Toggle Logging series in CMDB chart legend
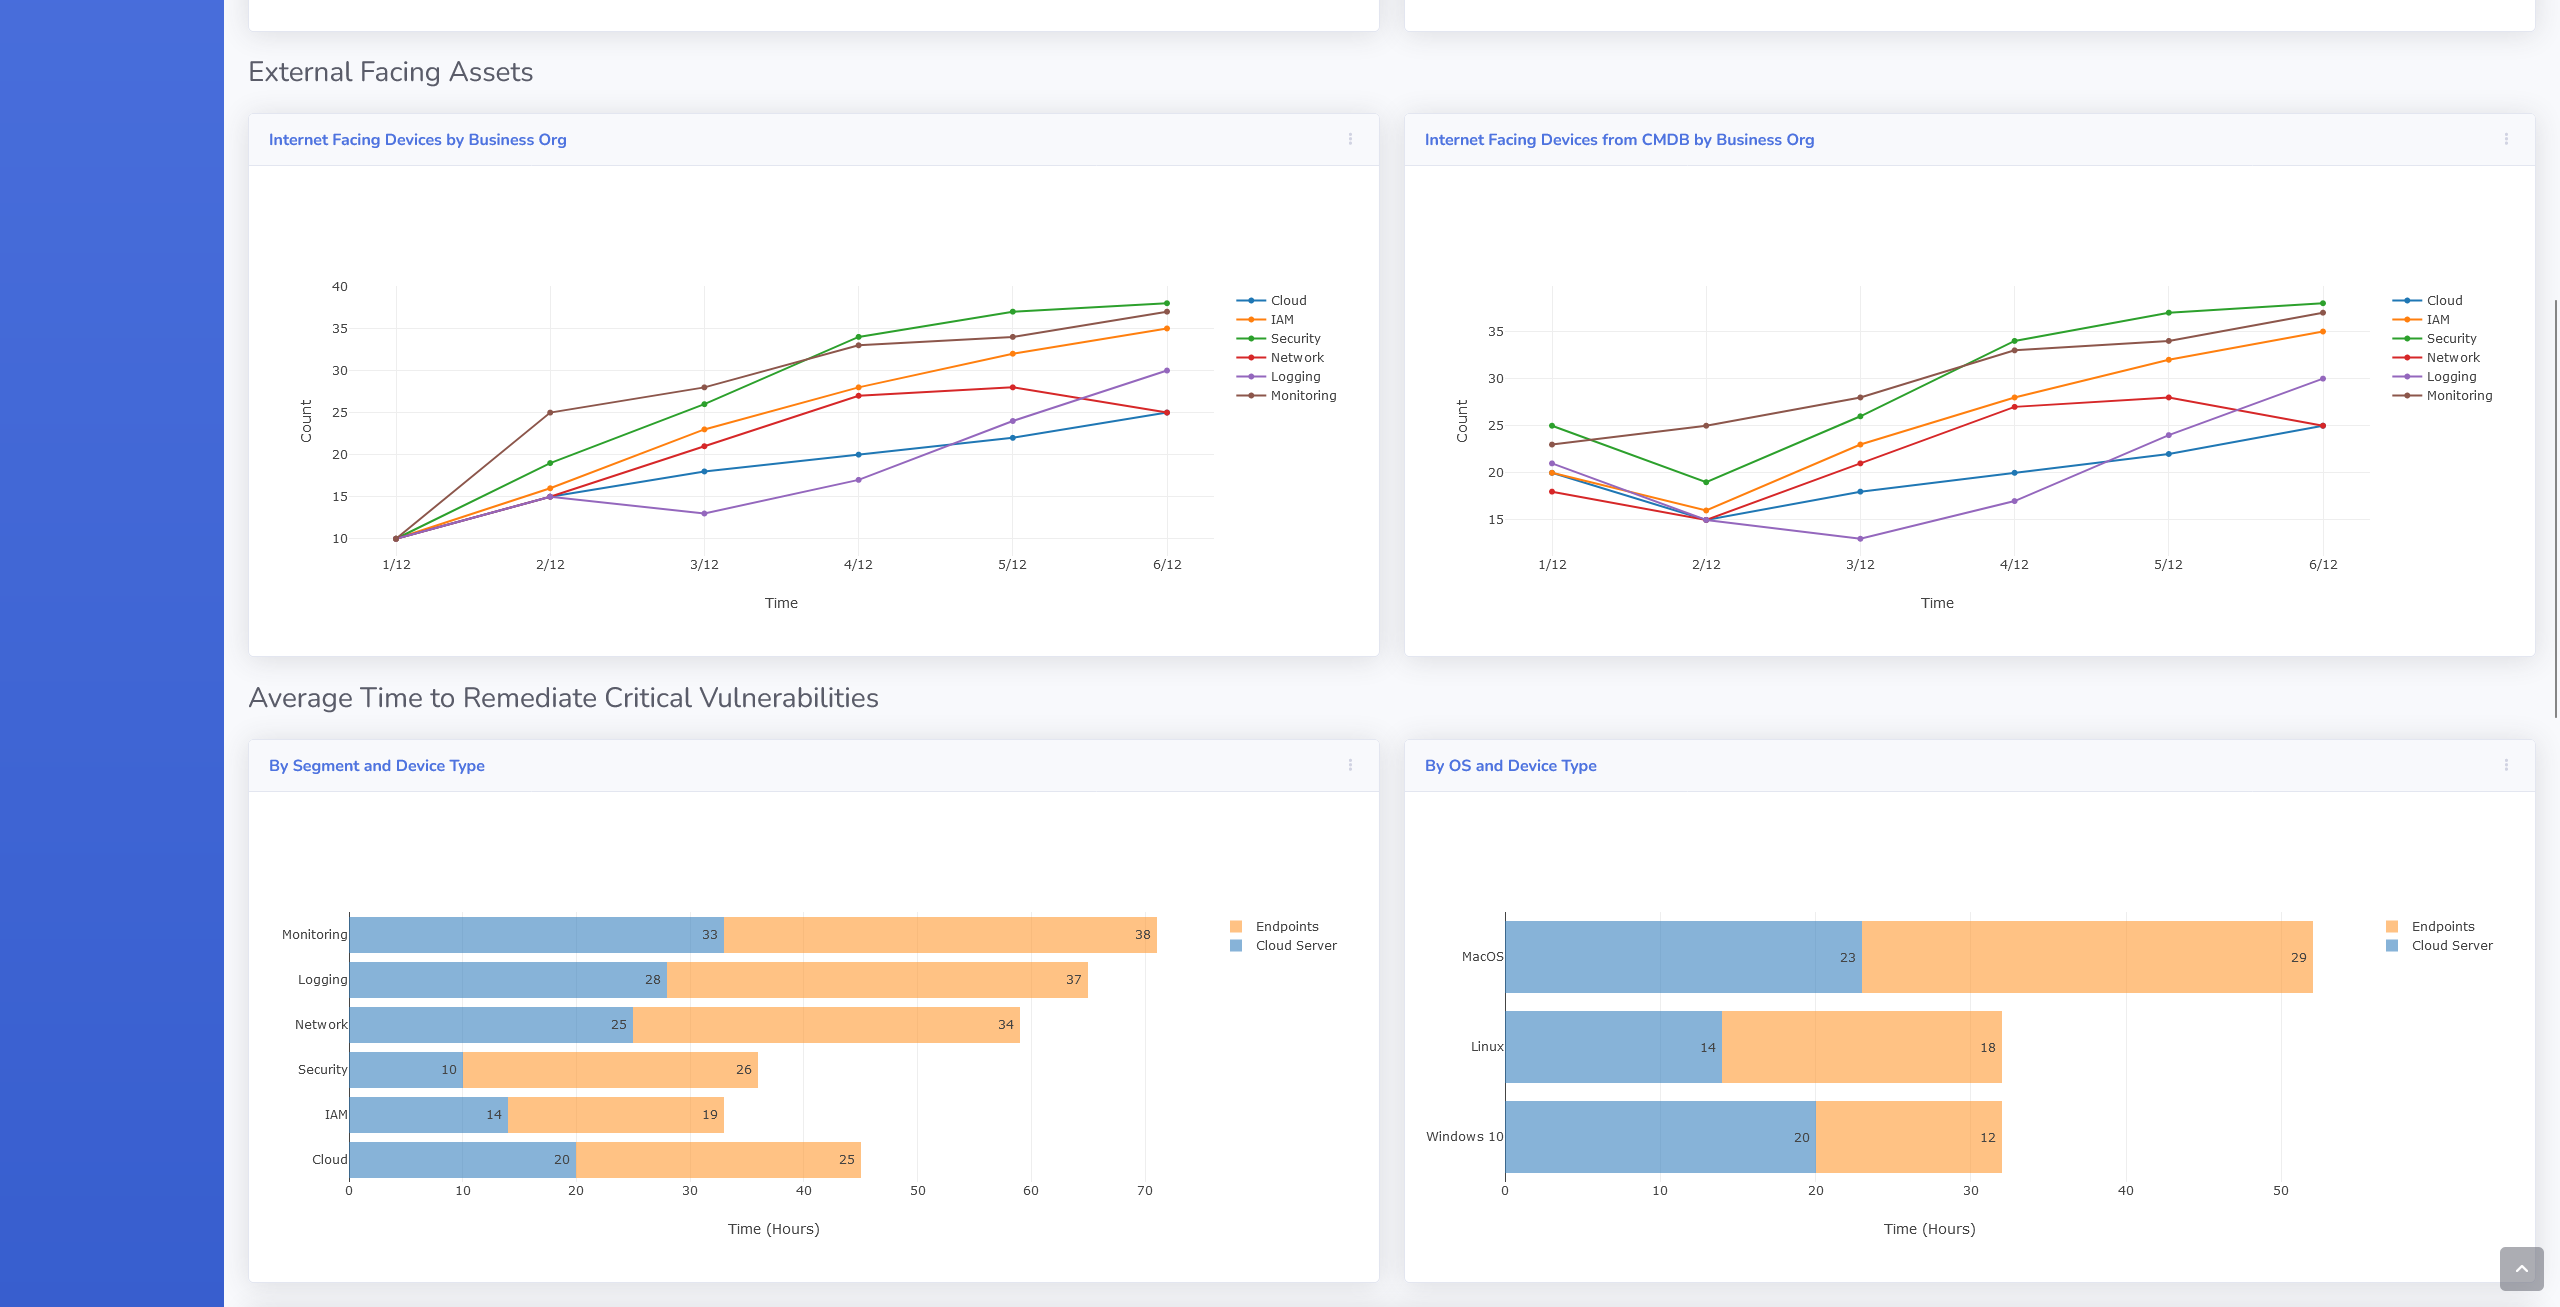This screenshot has width=2560, height=1307. (2450, 376)
